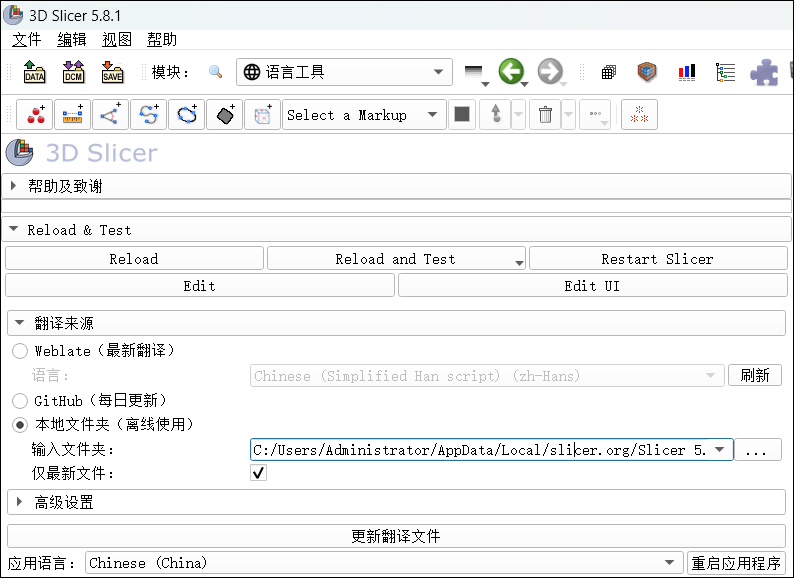794x578 pixels.
Task: Uncheck the 仅最新文件 checkbox
Action: coord(258,473)
